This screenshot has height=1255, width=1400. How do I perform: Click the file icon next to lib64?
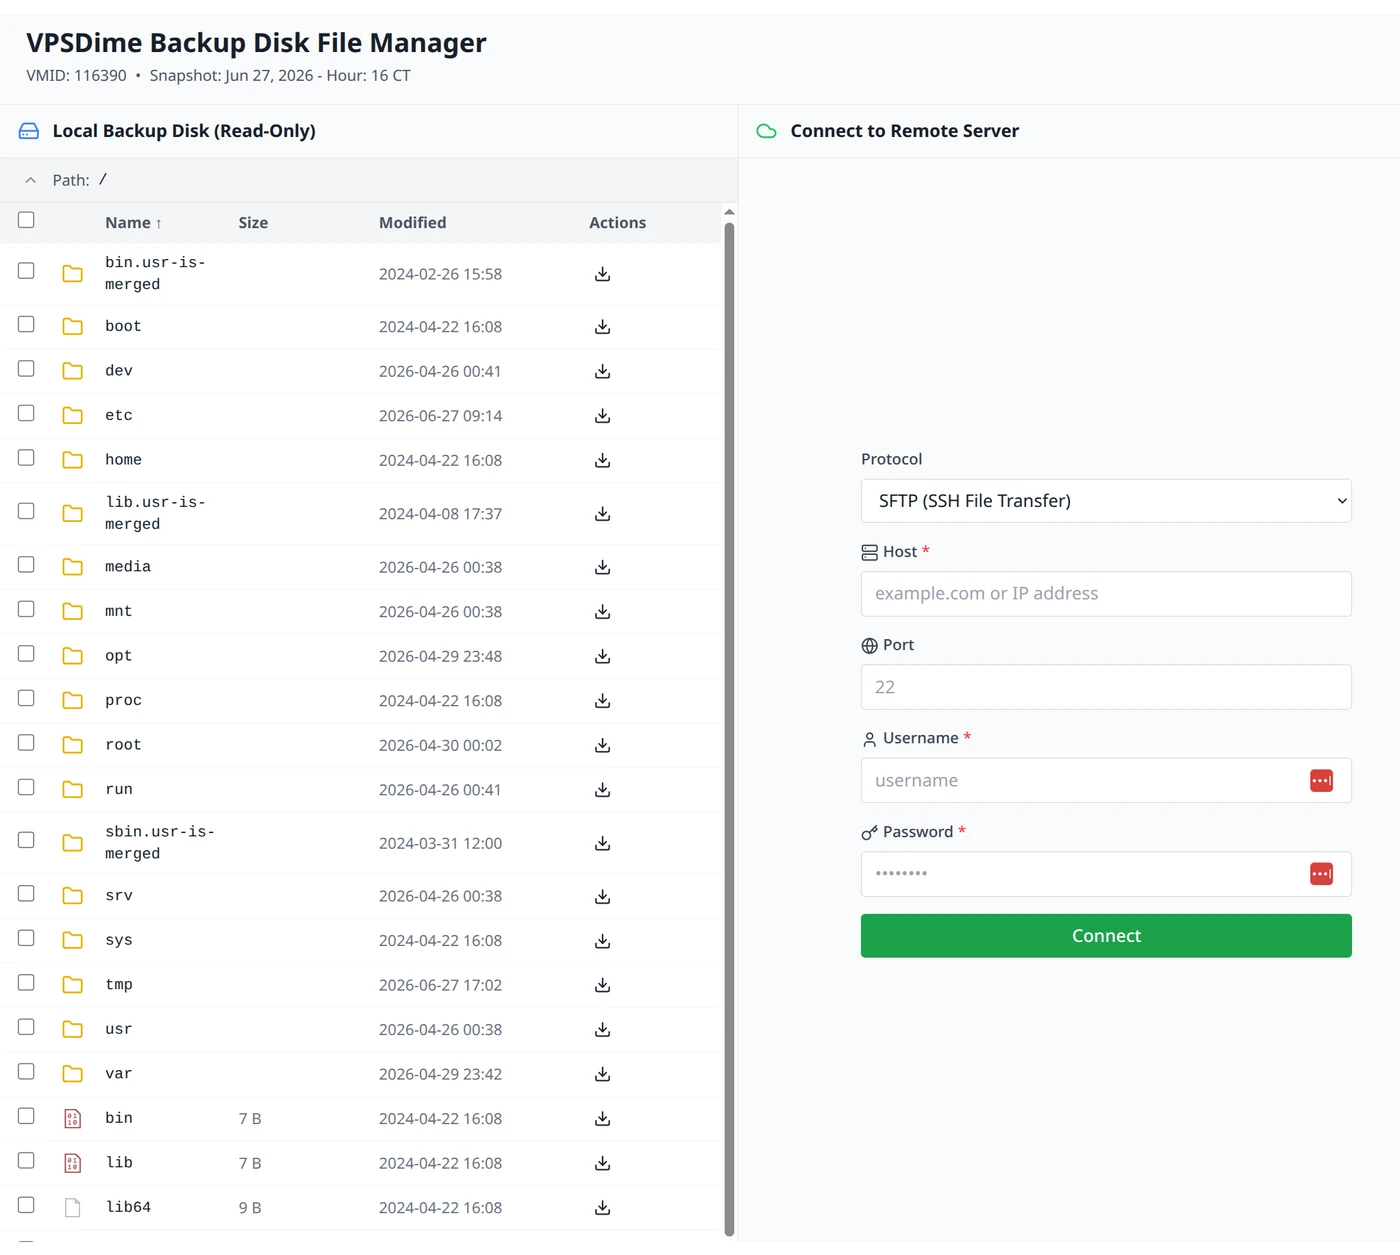[x=73, y=1208]
